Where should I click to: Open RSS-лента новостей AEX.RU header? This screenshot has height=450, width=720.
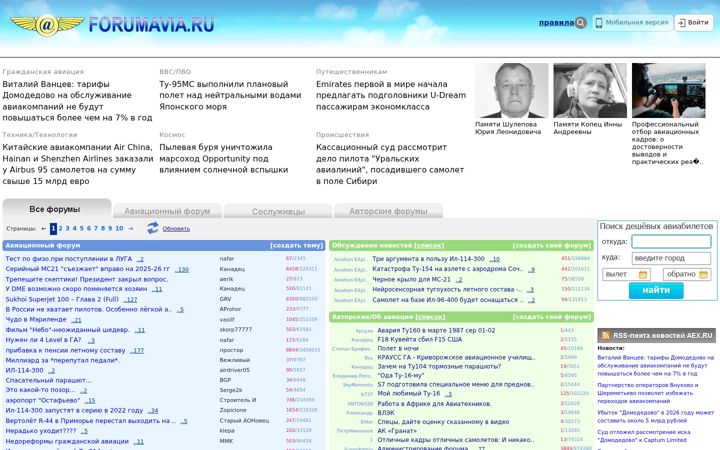click(x=657, y=336)
